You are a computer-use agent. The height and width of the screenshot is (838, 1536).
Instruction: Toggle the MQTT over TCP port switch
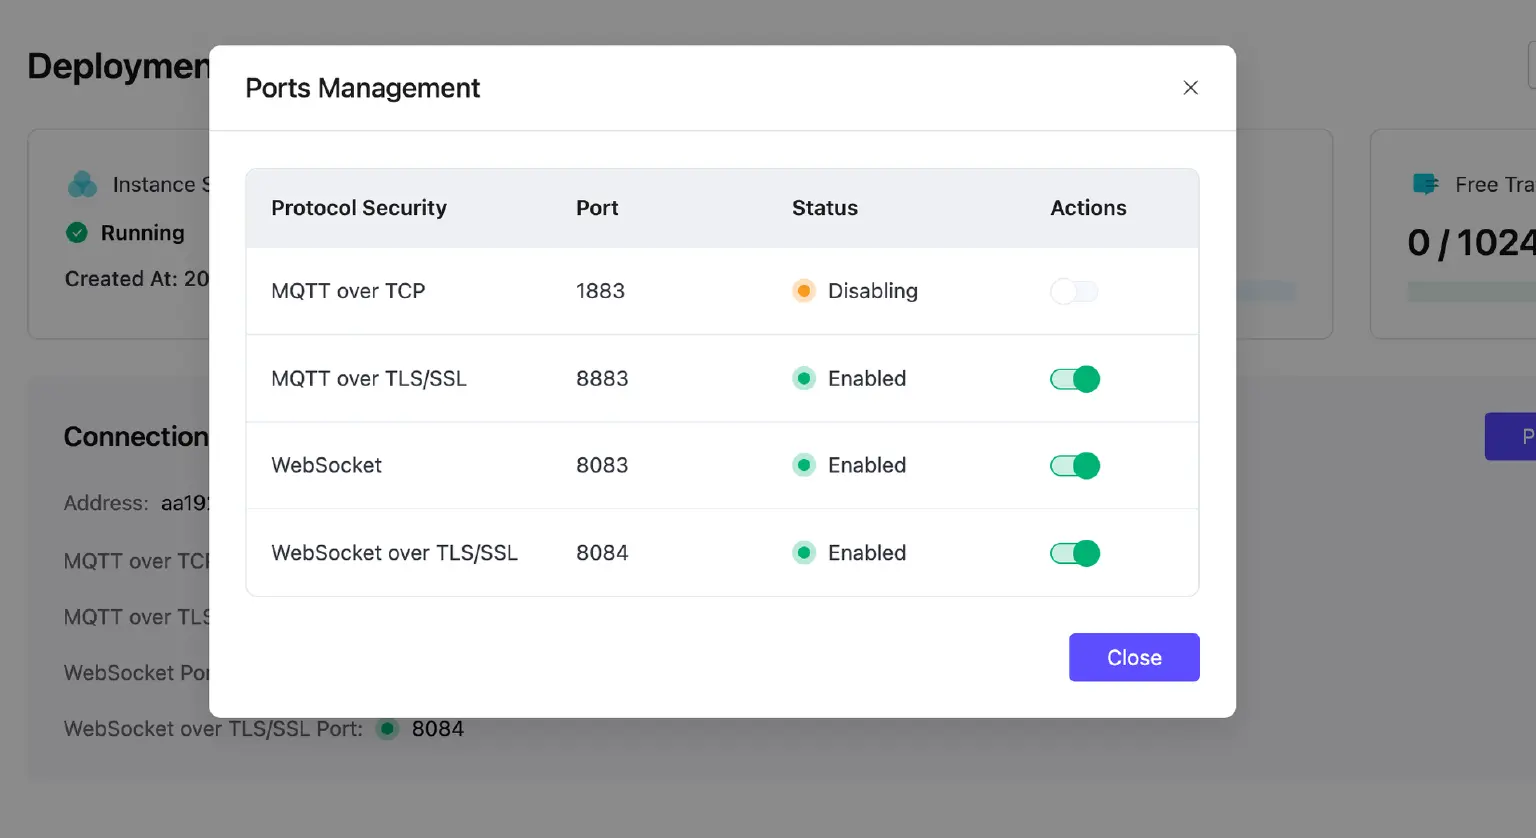click(x=1074, y=291)
